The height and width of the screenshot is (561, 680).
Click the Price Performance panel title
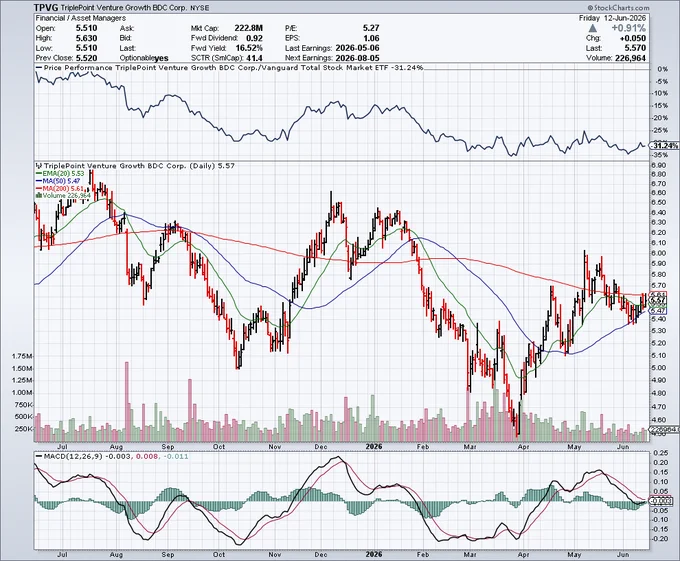click(x=232, y=68)
